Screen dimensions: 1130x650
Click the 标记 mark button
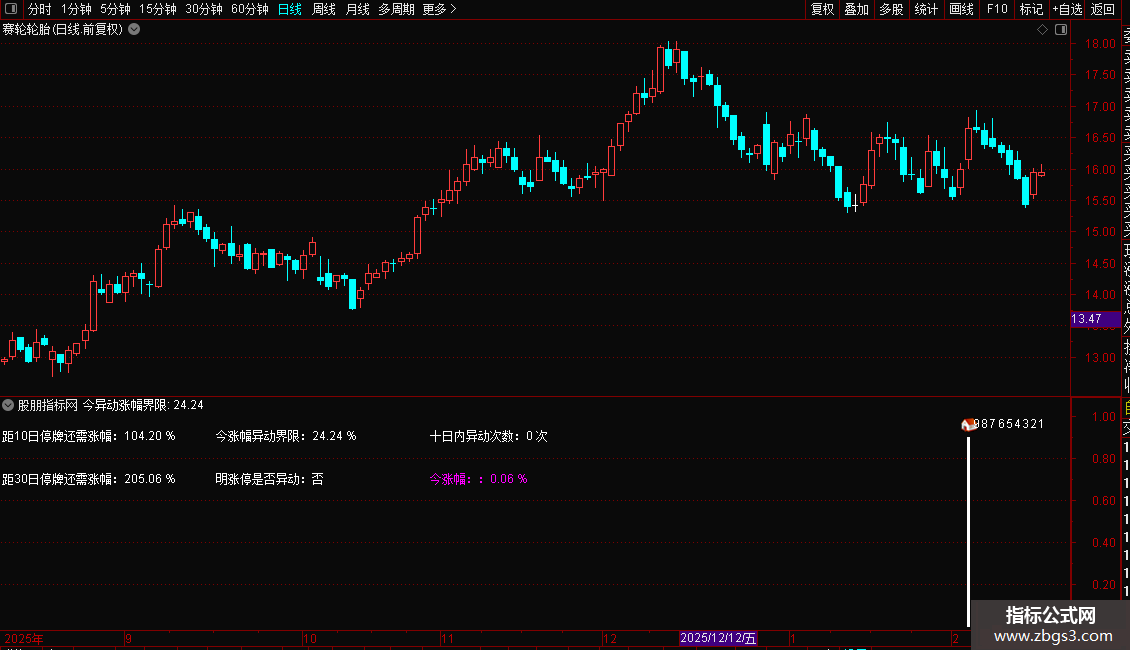point(1031,9)
